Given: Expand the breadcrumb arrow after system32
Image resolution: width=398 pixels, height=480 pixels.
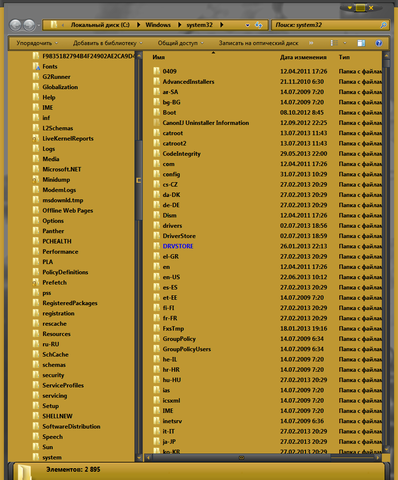Looking at the screenshot, I should click(x=221, y=25).
